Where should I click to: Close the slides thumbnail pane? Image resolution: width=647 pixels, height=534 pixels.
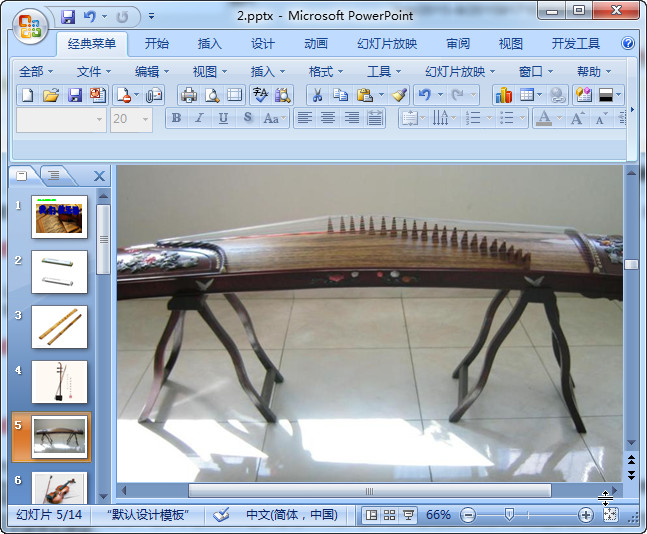point(99,176)
